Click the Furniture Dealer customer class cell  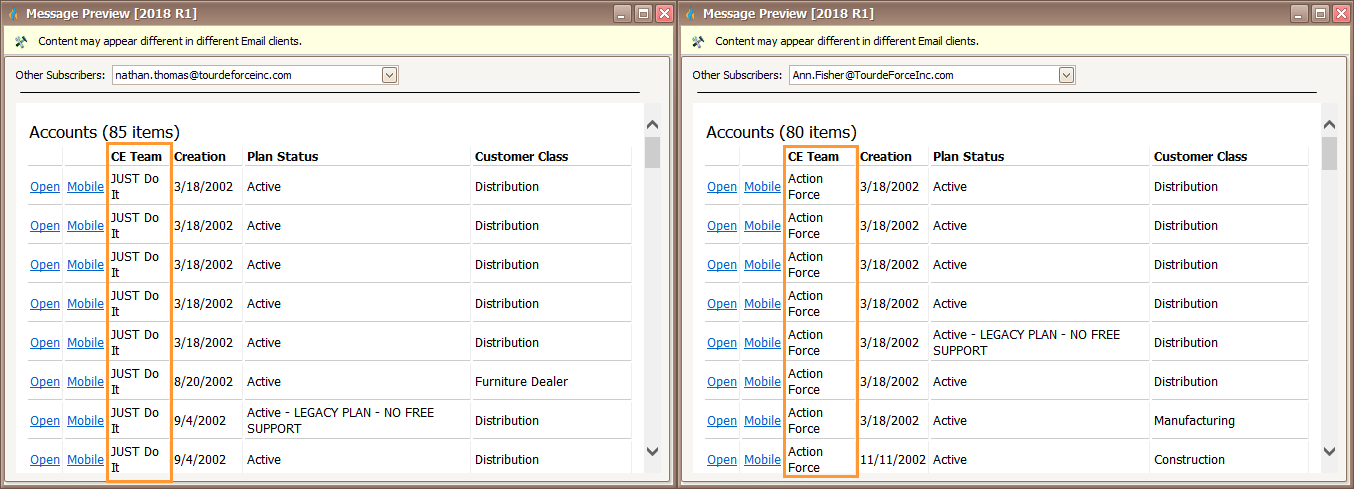[x=521, y=381]
